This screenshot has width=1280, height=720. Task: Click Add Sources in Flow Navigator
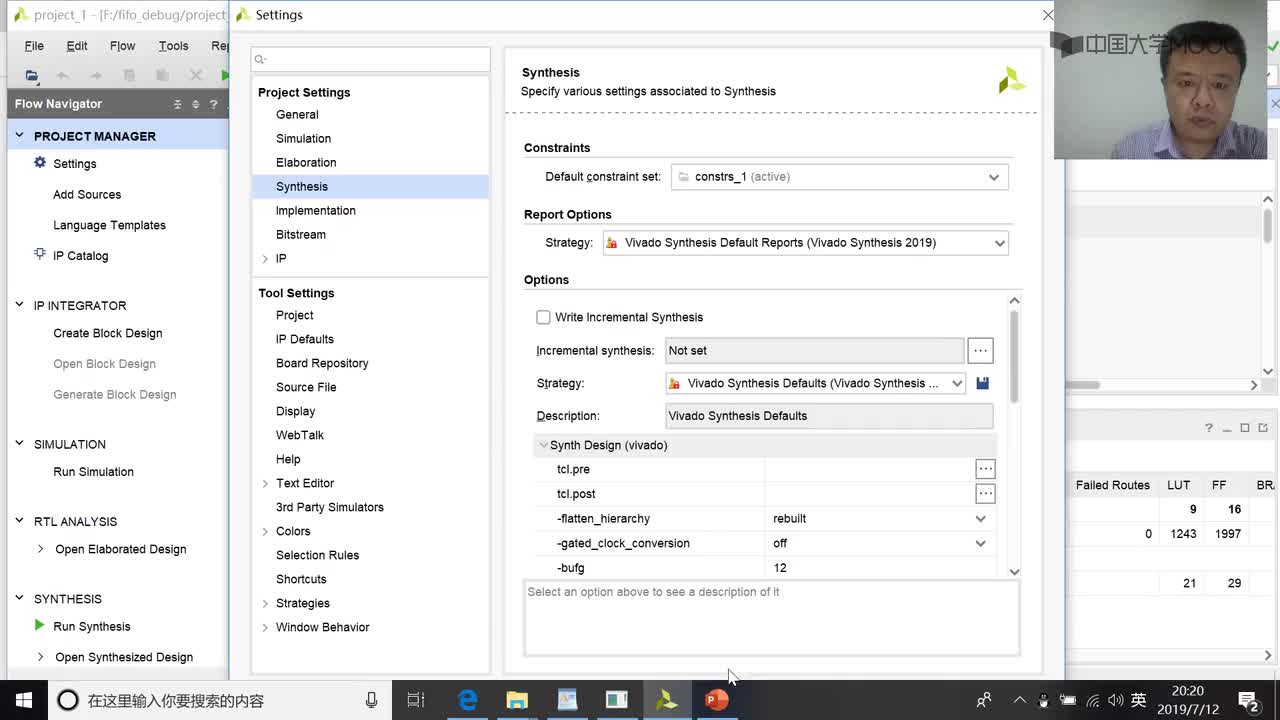(x=87, y=194)
